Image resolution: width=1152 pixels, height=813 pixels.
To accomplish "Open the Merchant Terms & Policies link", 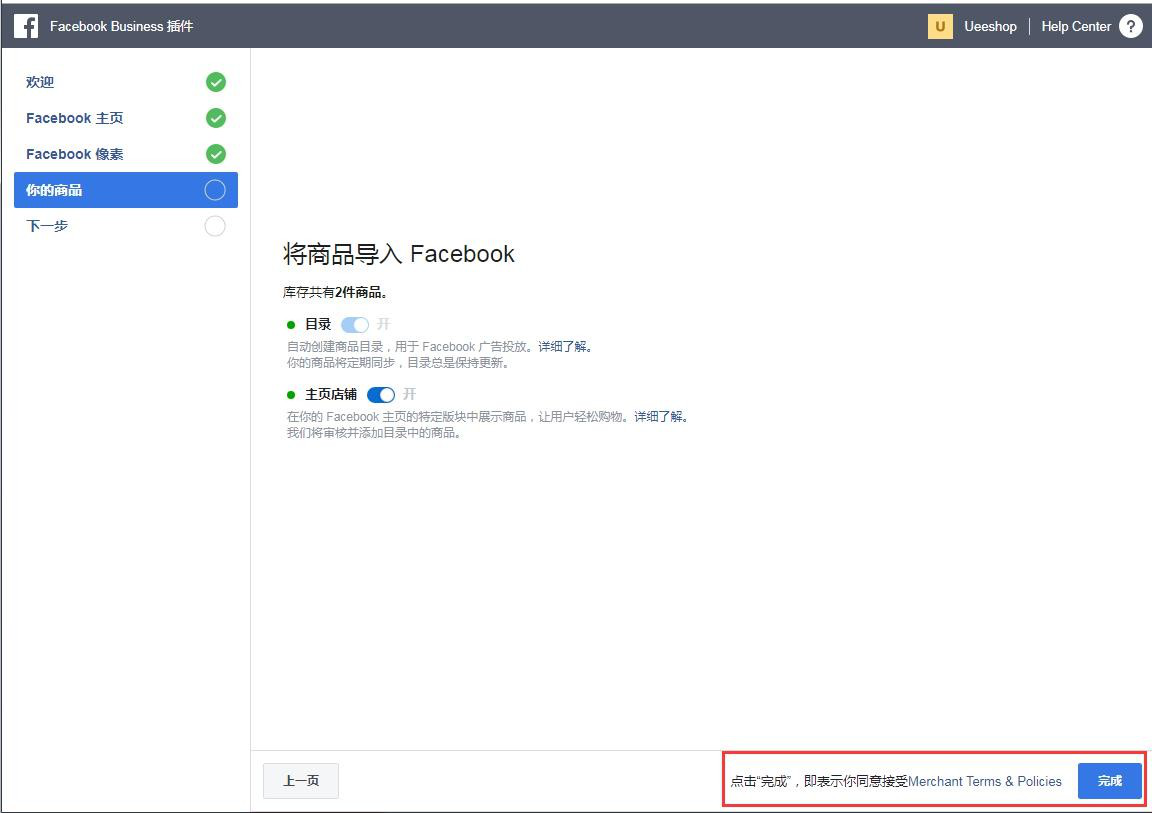I will click(x=984, y=781).
